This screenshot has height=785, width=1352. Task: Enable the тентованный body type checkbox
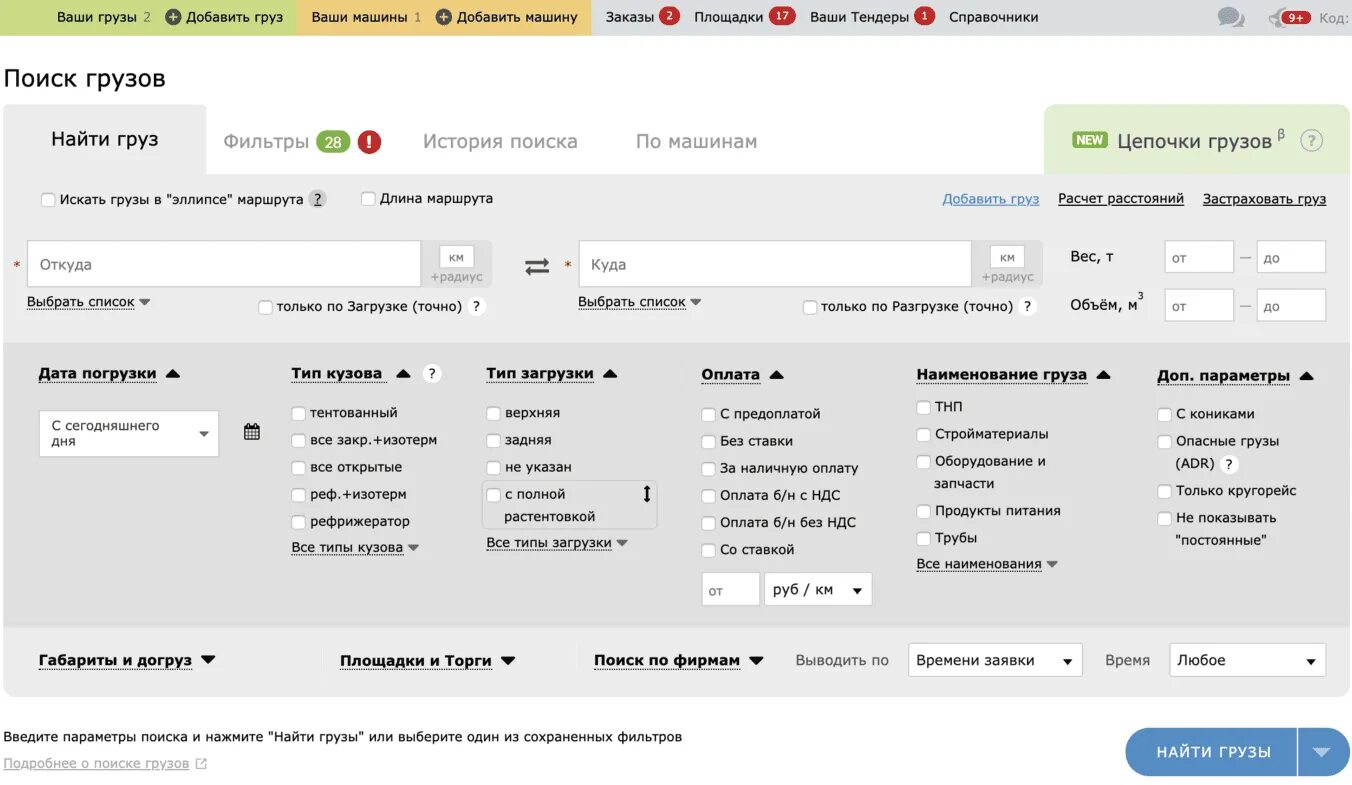point(298,412)
